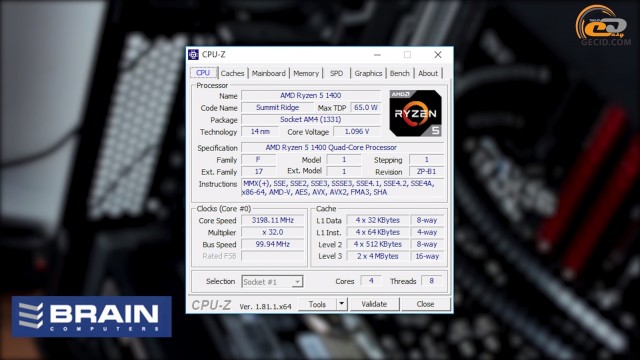Image resolution: width=640 pixels, height=360 pixels.
Task: Open the About tab
Action: point(428,73)
